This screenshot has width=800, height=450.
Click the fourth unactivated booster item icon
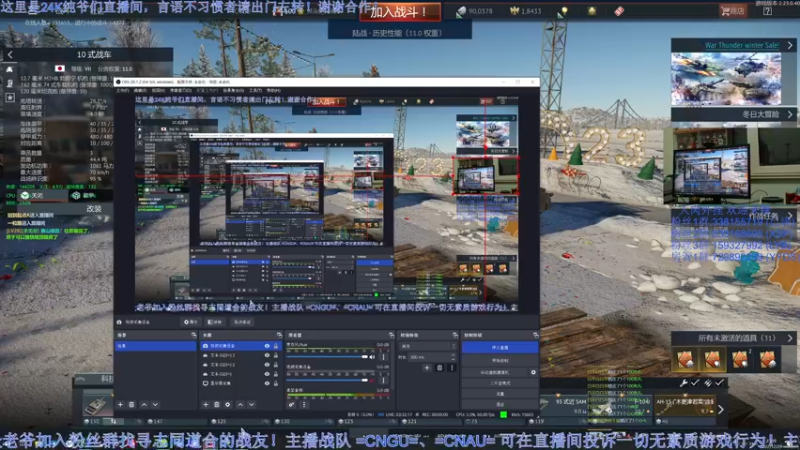coord(767,359)
